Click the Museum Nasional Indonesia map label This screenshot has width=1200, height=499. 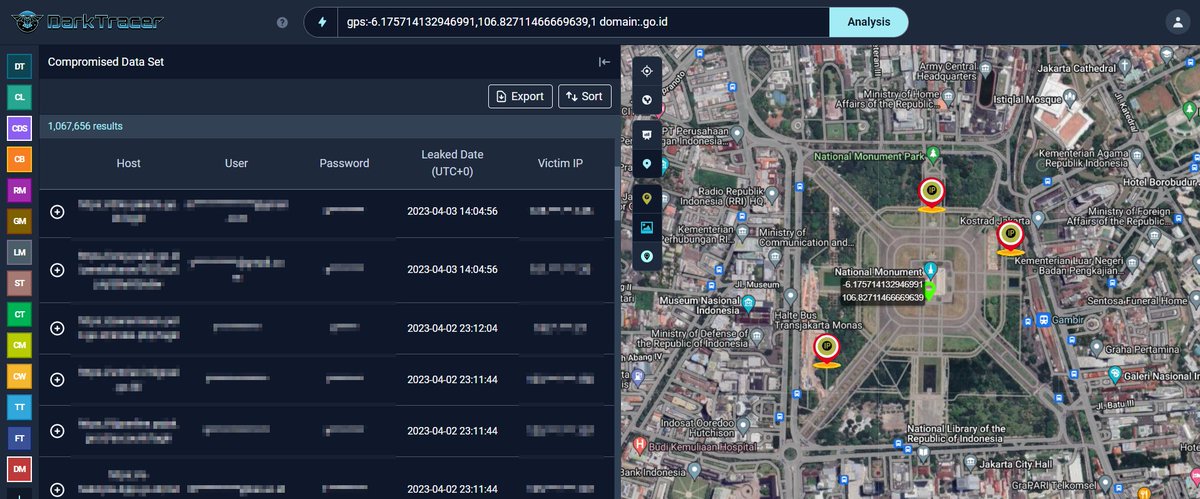(x=694, y=305)
